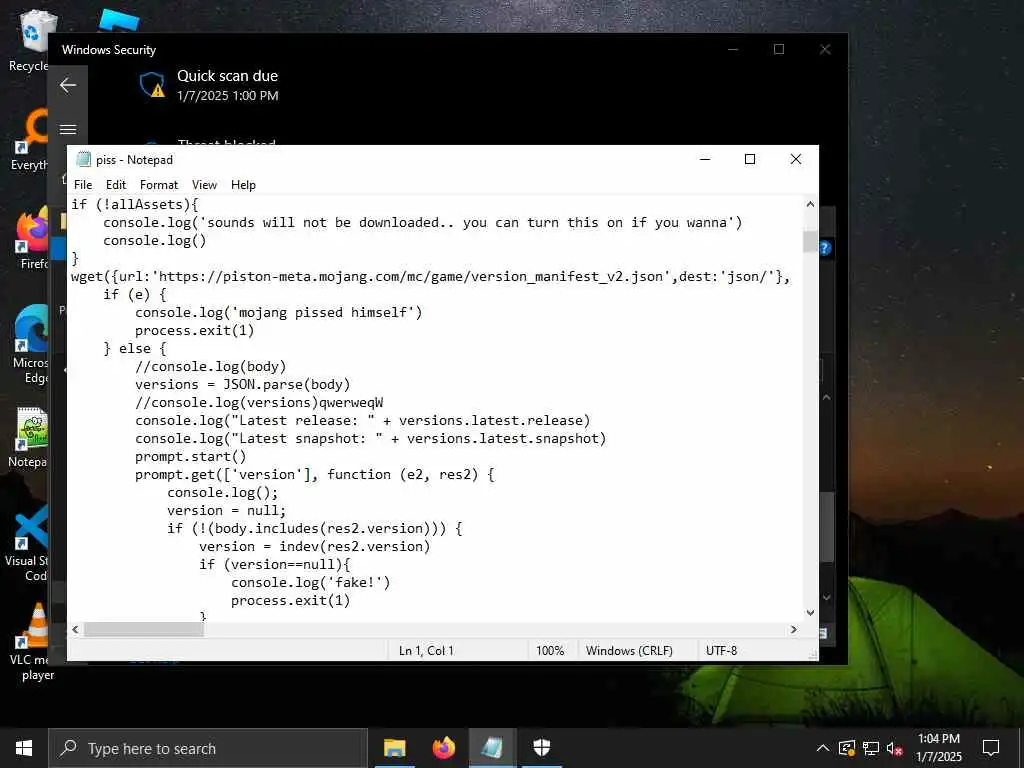The image size is (1024, 768).
Task: Click the Notepad vertical scrollbar down arrow
Action: (x=810, y=613)
